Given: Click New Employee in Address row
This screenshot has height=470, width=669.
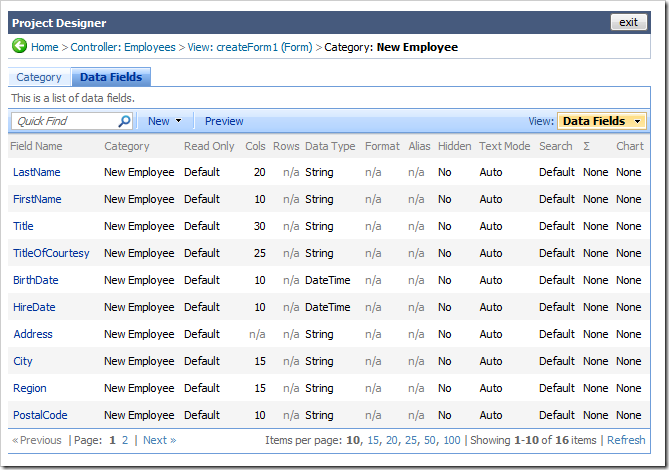Looking at the screenshot, I should [139, 334].
